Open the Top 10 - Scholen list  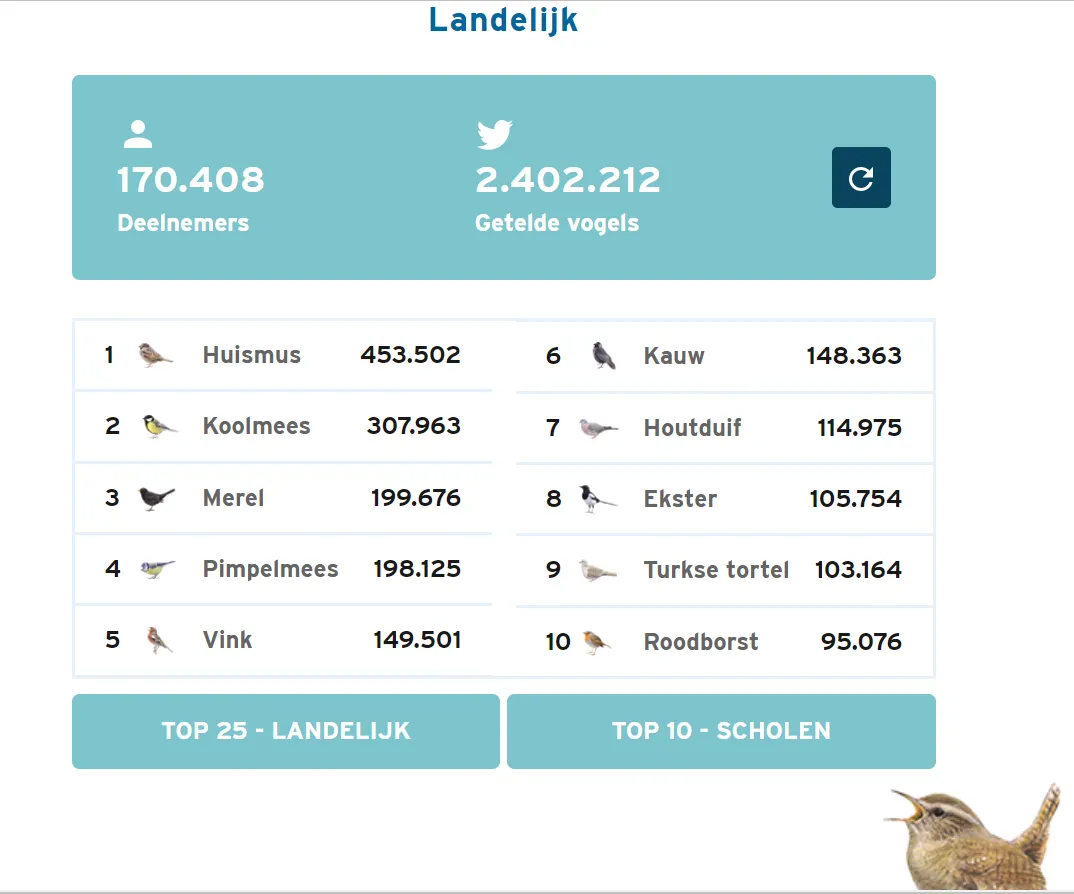click(721, 731)
